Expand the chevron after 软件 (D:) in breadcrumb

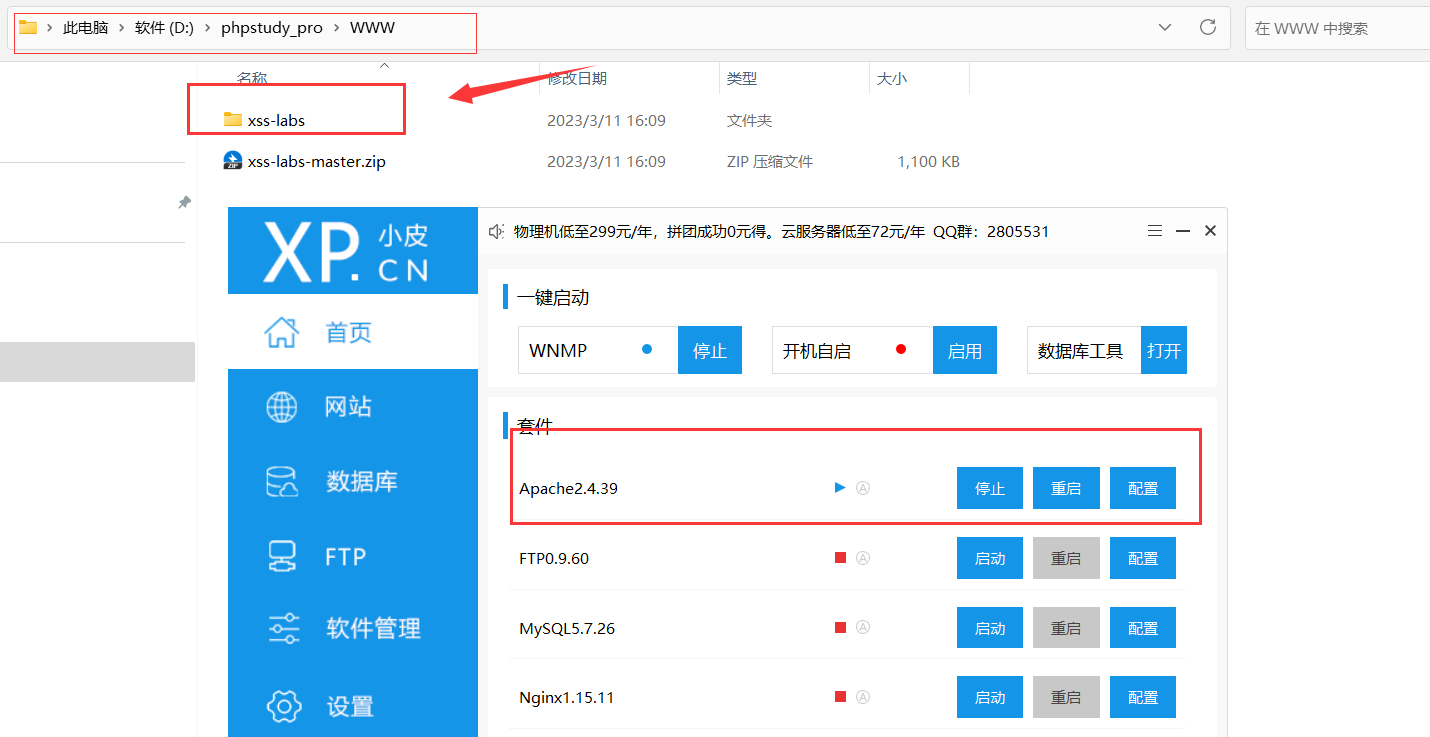208,28
